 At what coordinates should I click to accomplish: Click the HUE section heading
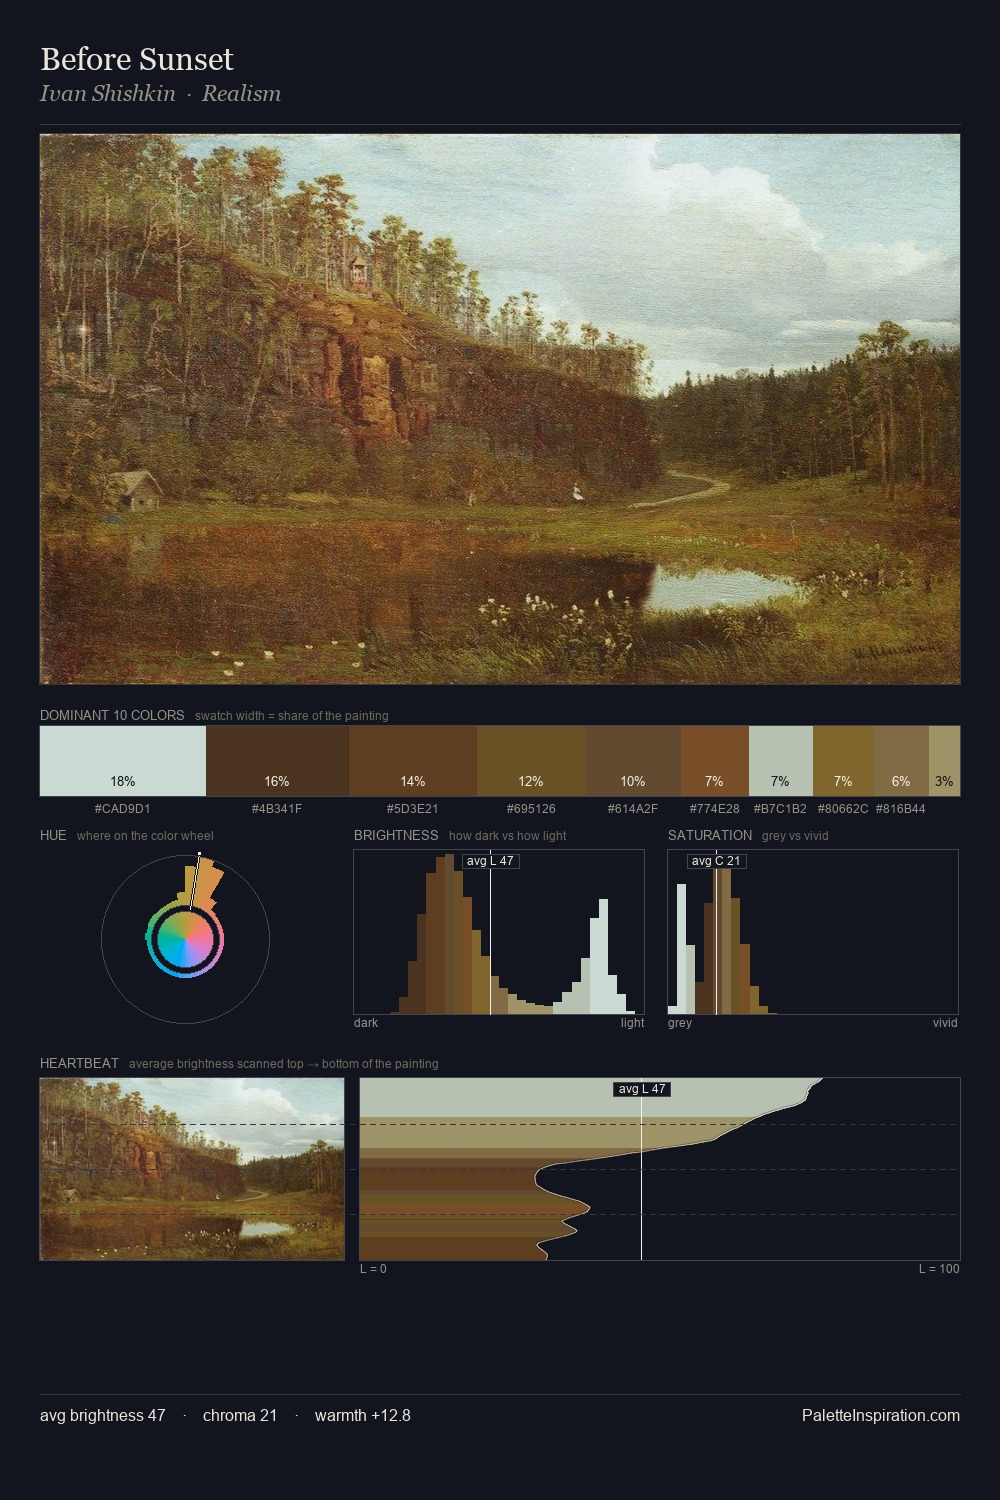(x=53, y=836)
